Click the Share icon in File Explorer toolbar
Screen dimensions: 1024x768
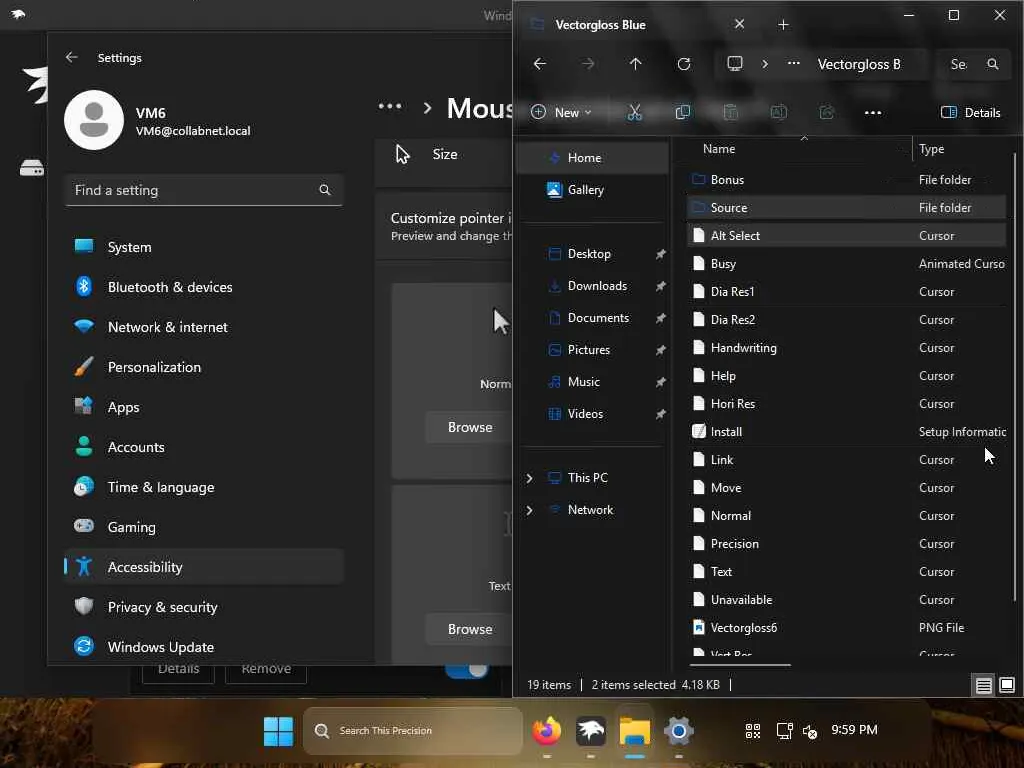pos(827,112)
